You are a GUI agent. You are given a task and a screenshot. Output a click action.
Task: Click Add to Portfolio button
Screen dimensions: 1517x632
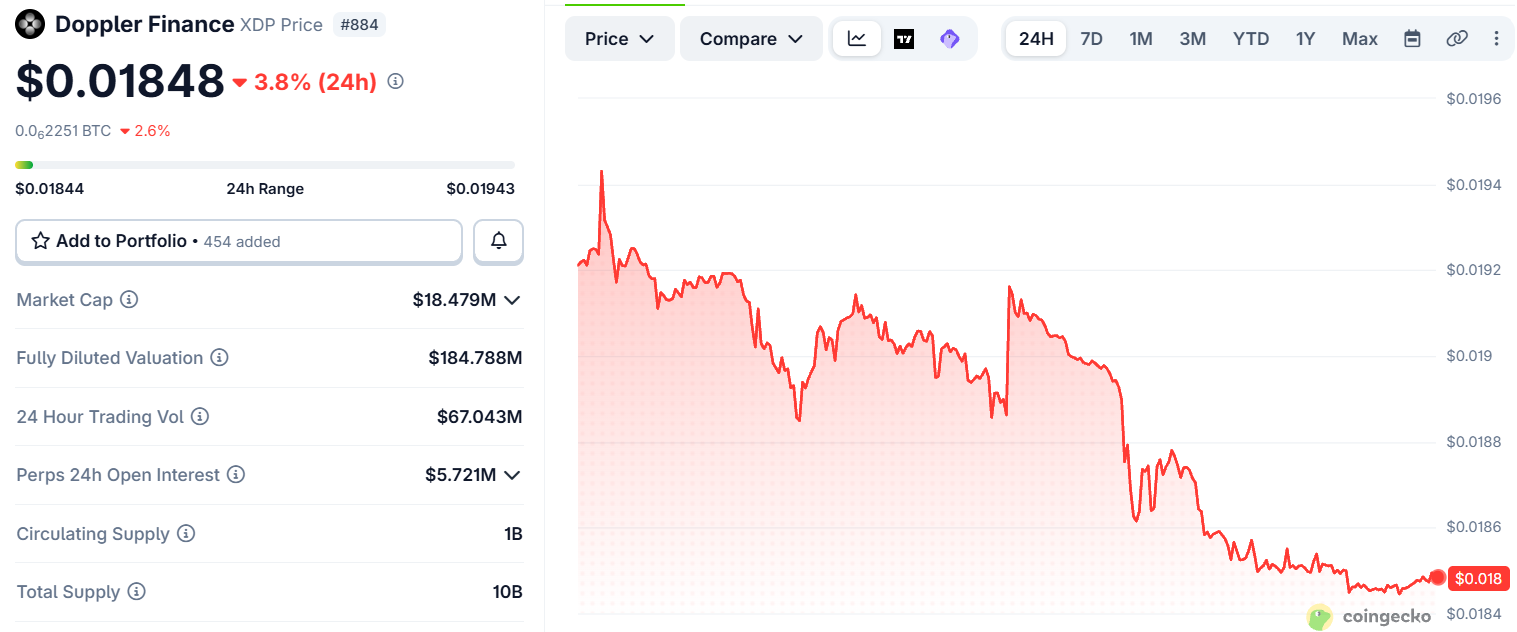tap(239, 241)
